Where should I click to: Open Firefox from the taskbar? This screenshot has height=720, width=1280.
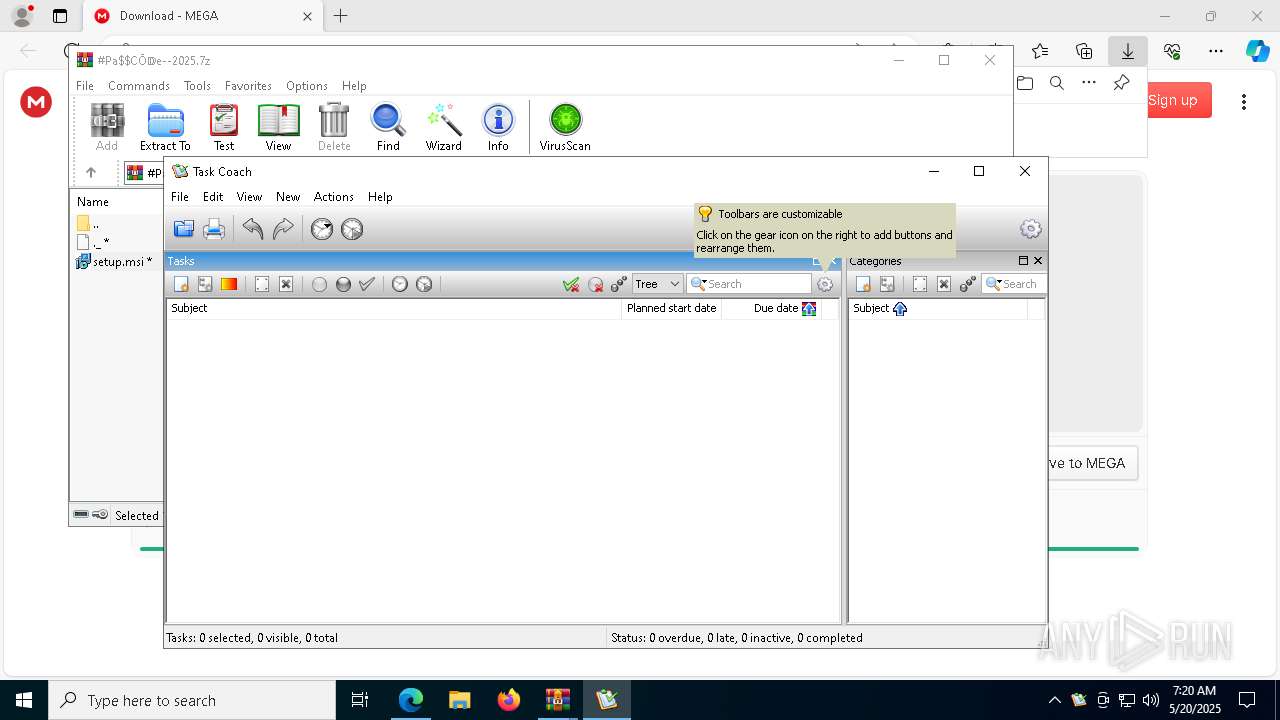pyautogui.click(x=509, y=700)
